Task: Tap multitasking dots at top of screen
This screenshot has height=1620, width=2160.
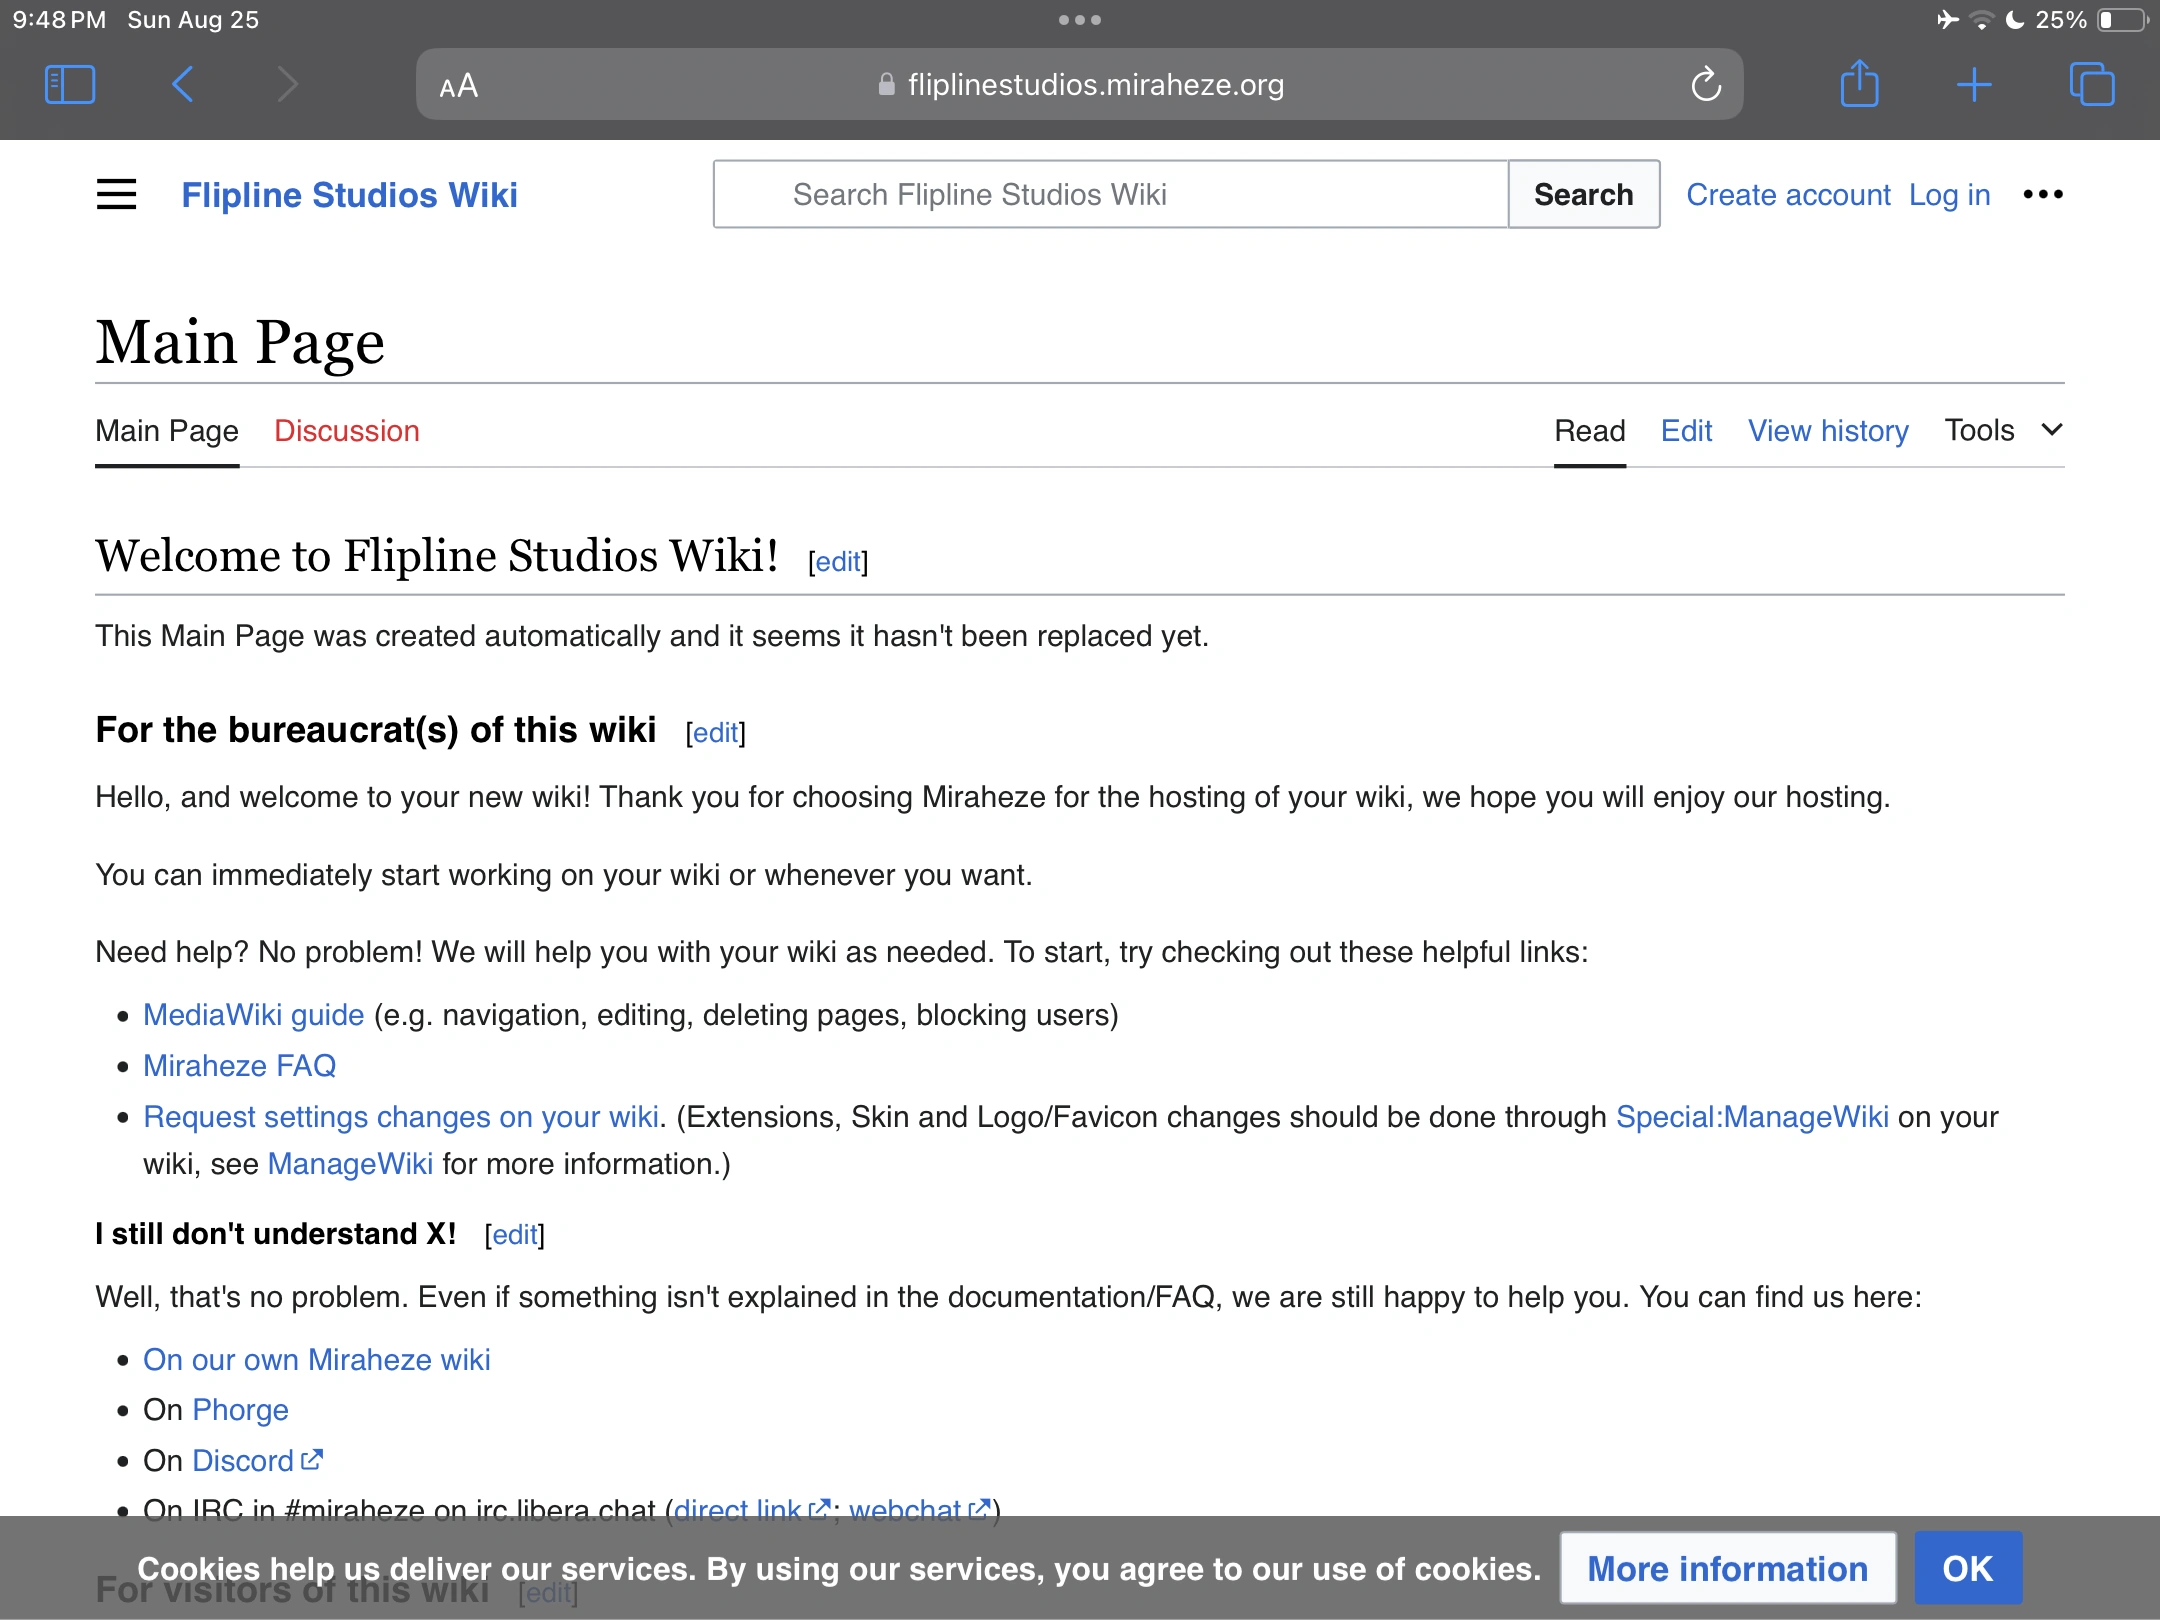Action: pos(1080,20)
